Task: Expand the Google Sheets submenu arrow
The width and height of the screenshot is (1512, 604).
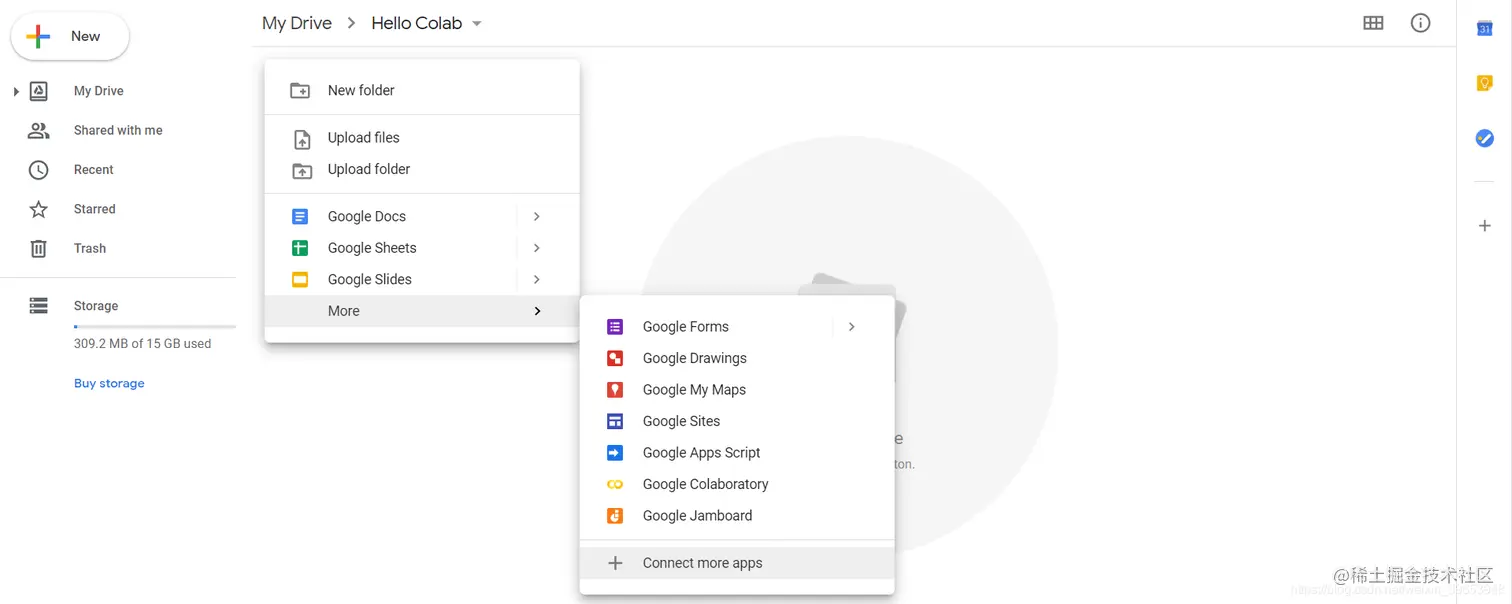Action: tap(537, 248)
